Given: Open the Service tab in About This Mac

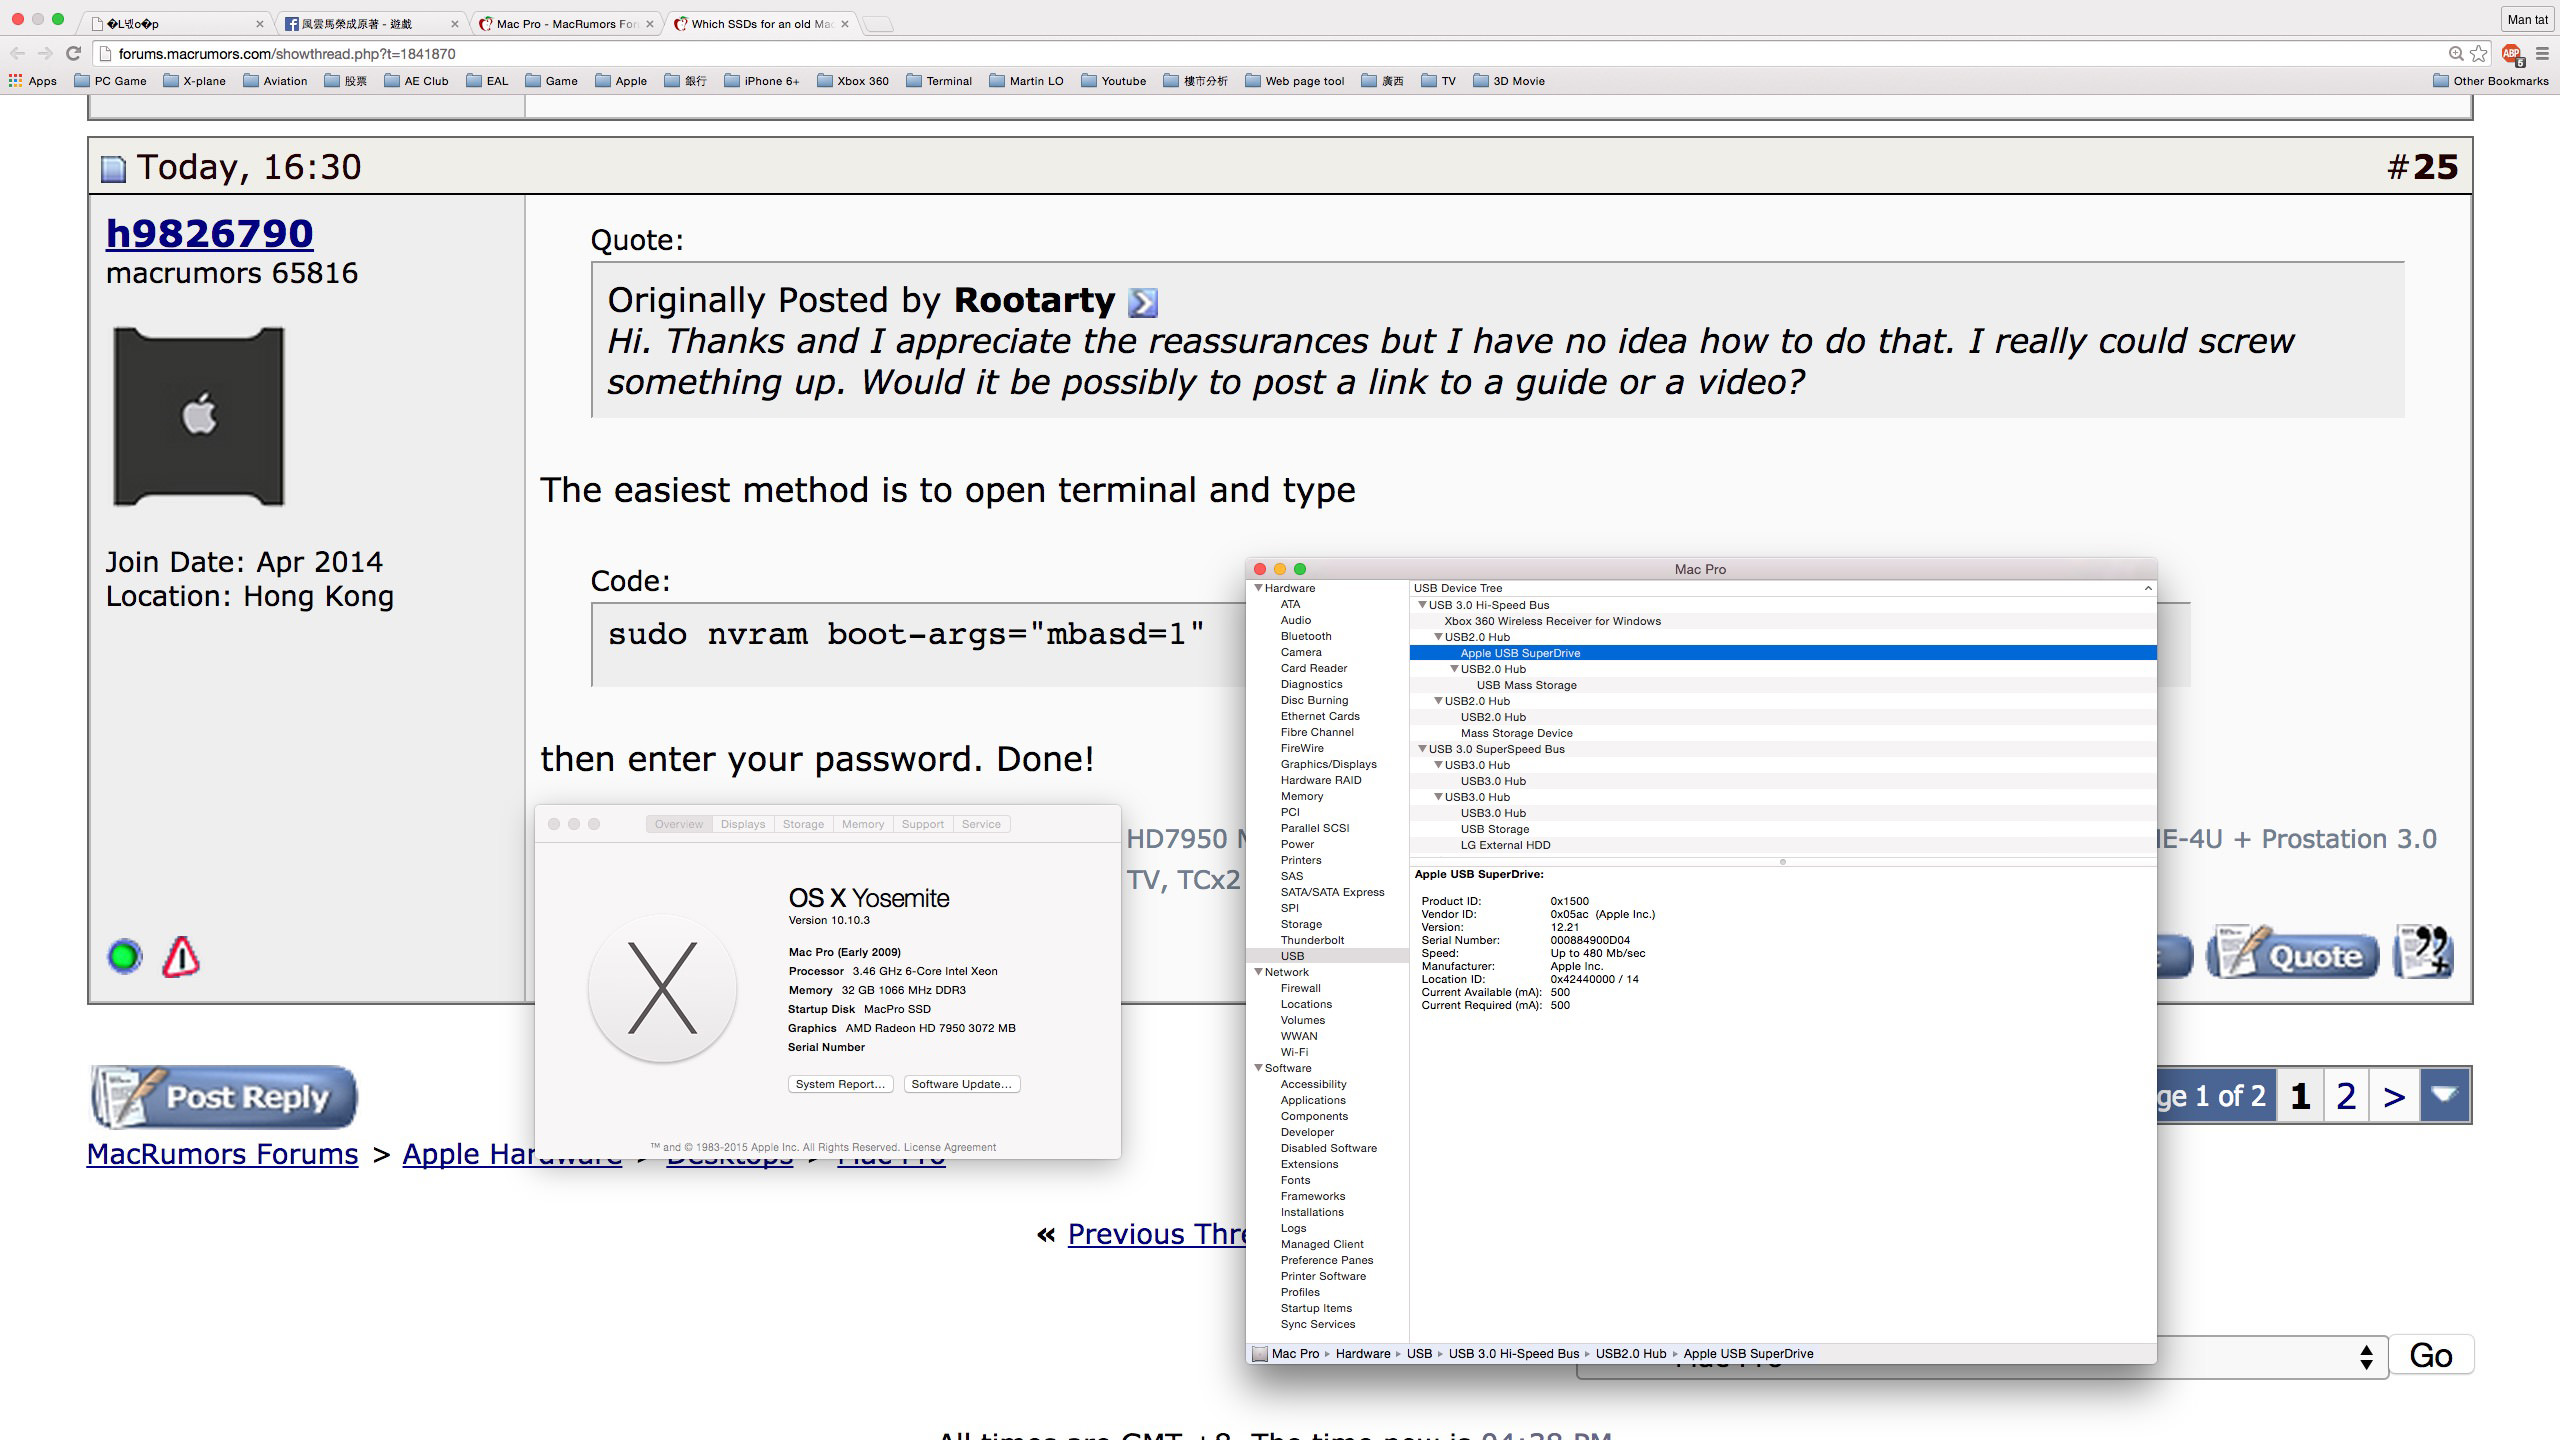Looking at the screenshot, I should tap(981, 824).
